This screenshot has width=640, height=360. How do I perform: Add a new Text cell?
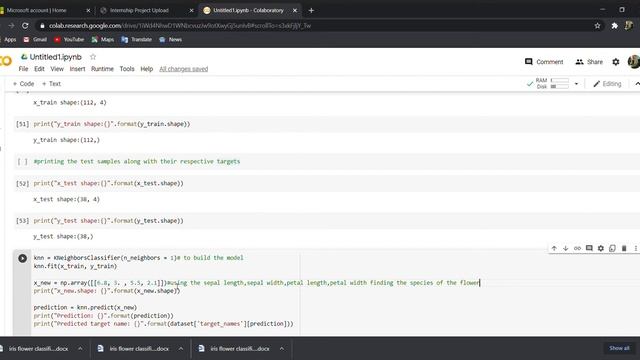(51, 84)
